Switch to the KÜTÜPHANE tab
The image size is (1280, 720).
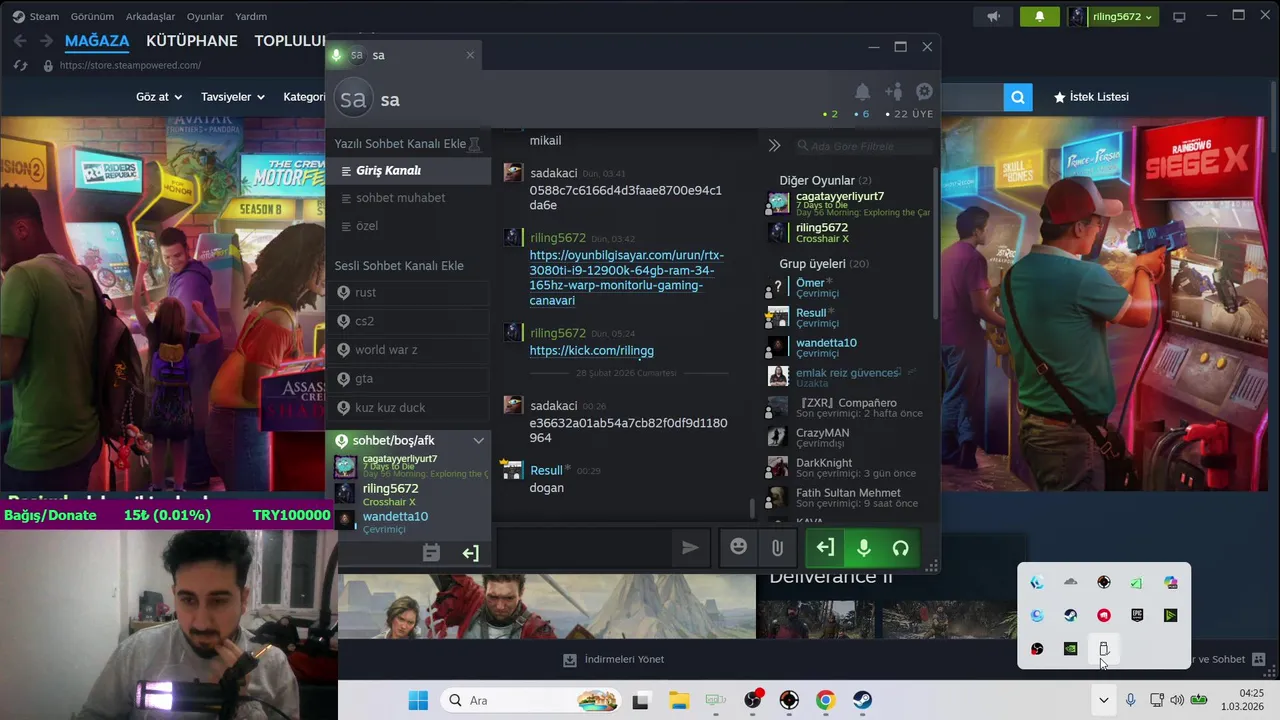point(192,41)
